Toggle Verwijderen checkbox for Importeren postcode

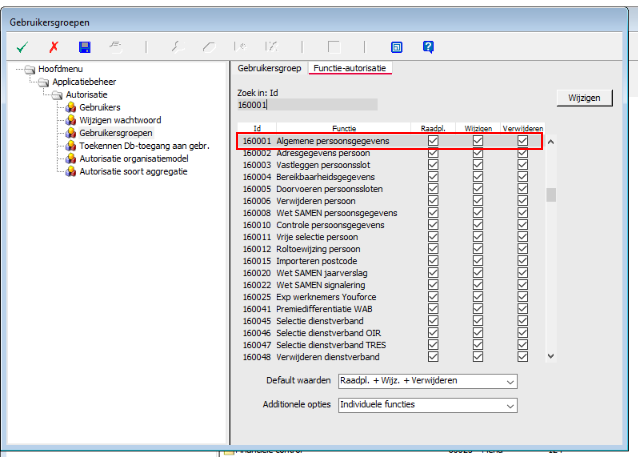pyautogui.click(x=523, y=261)
